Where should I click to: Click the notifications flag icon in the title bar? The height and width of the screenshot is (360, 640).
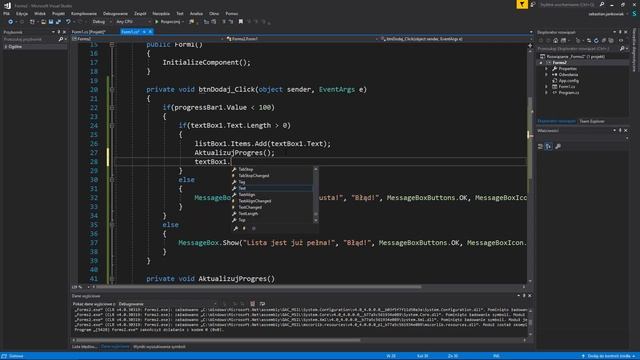point(522,4)
